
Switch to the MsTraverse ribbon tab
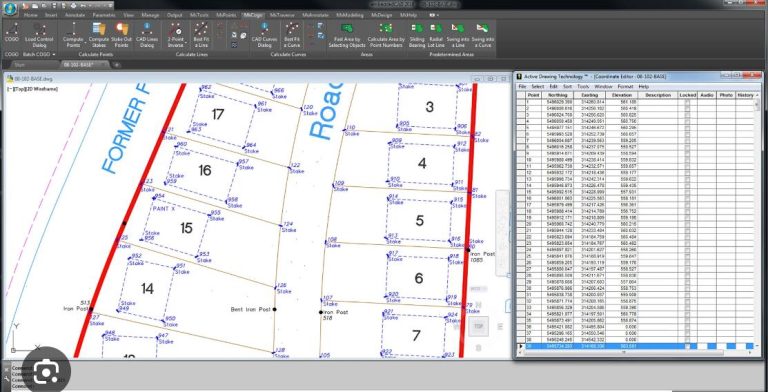(283, 15)
